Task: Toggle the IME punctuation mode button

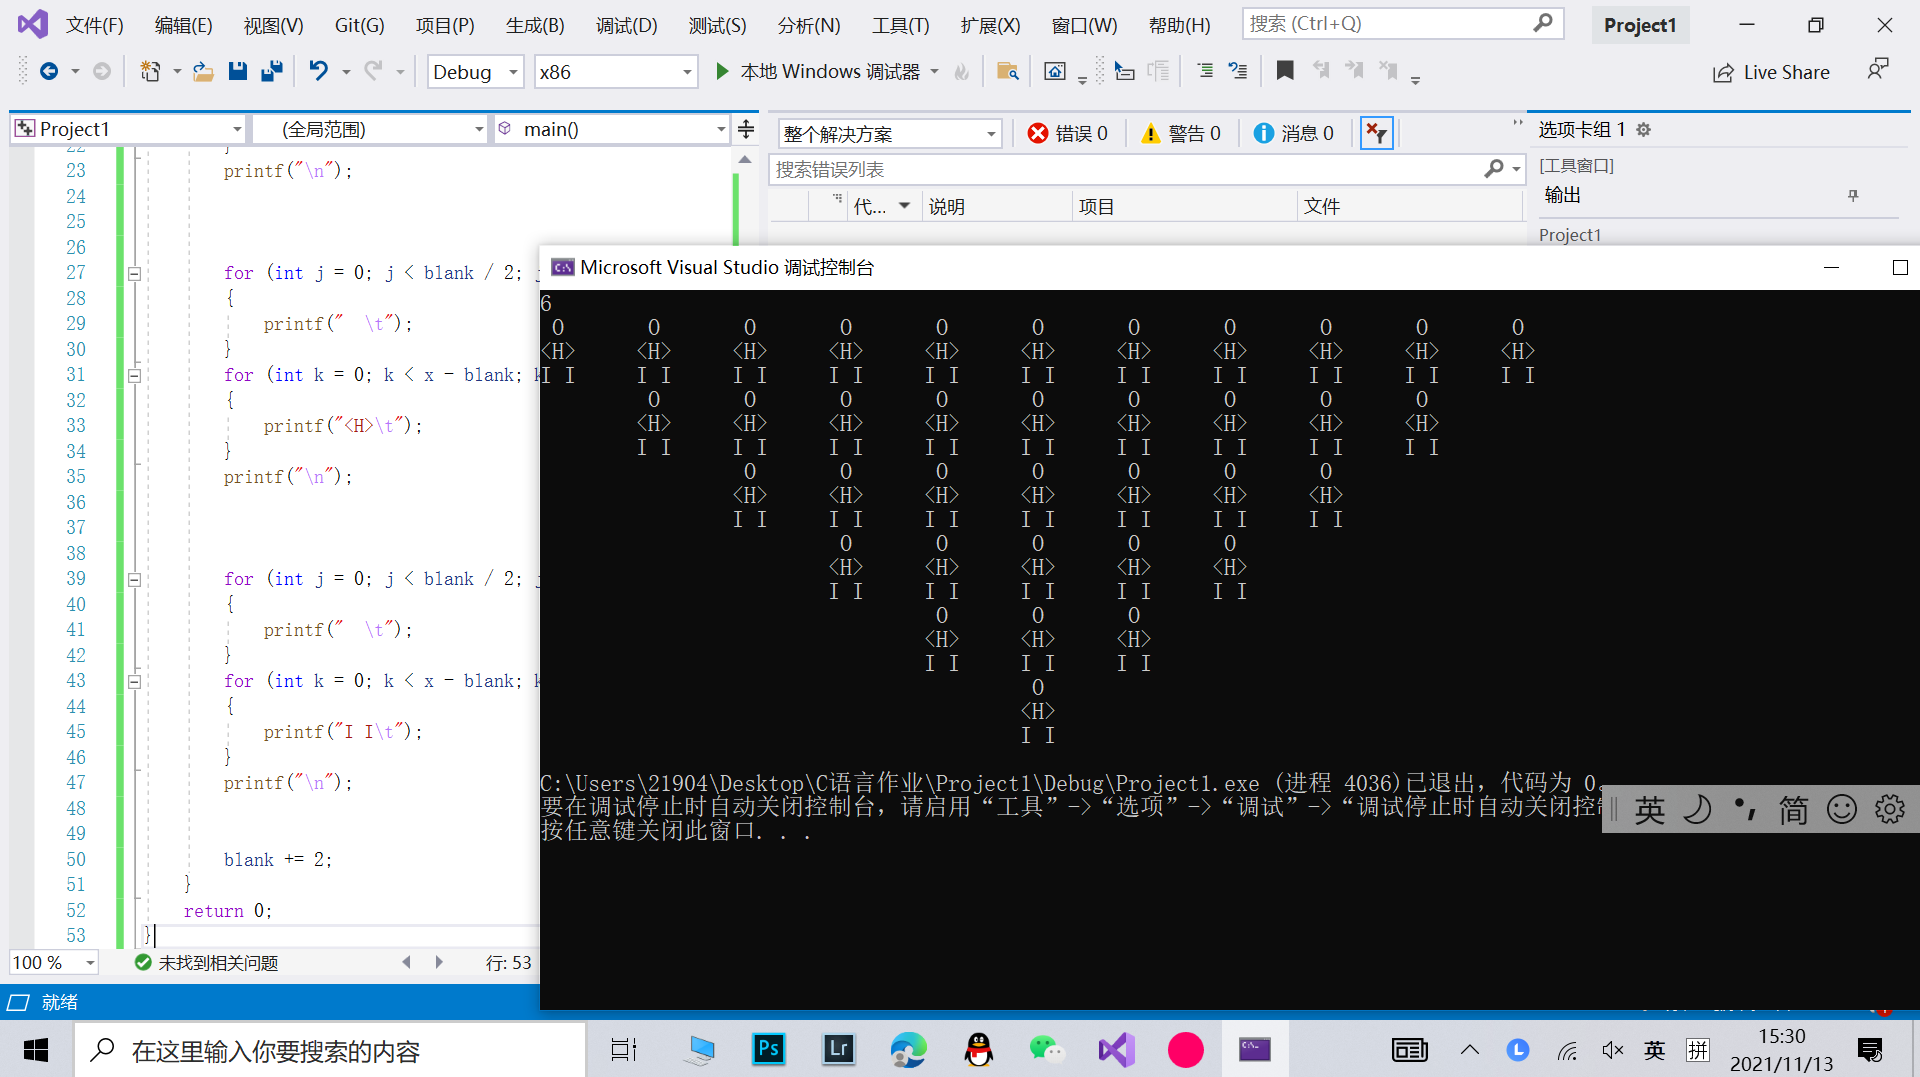Action: pos(1745,809)
